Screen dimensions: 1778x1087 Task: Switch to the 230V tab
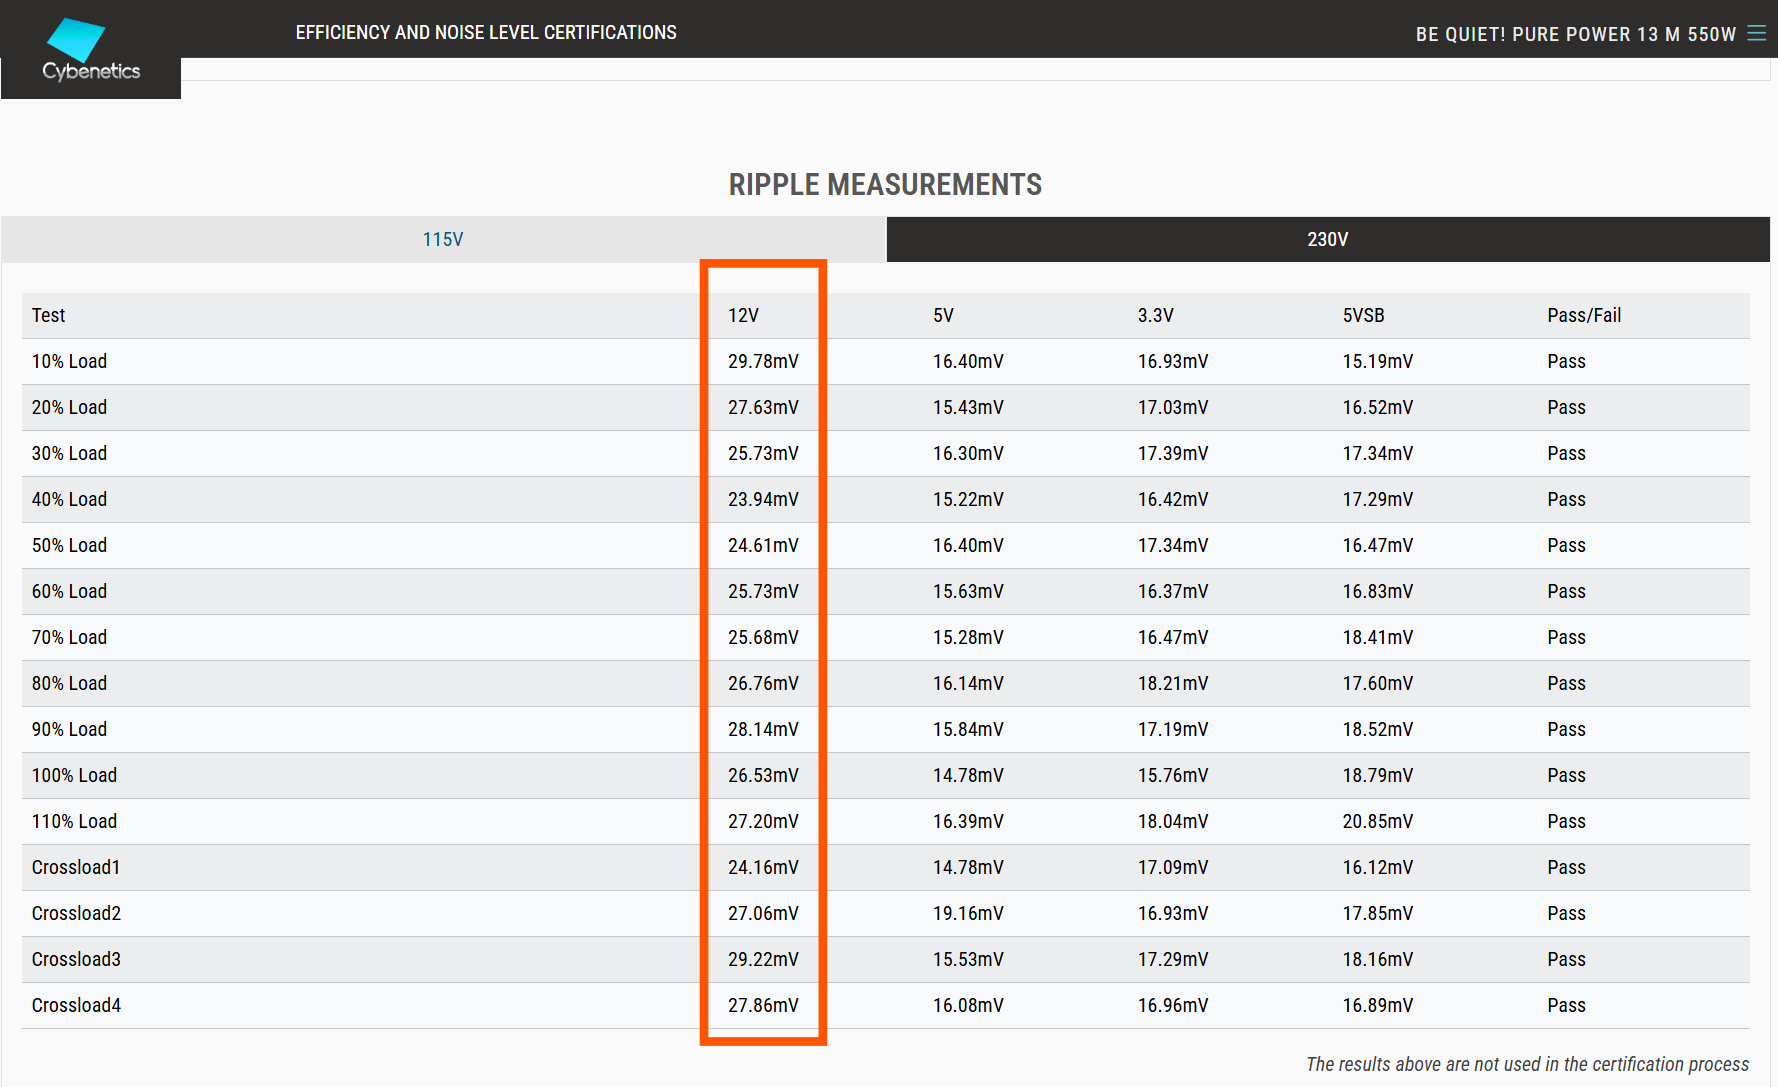(x=1328, y=239)
